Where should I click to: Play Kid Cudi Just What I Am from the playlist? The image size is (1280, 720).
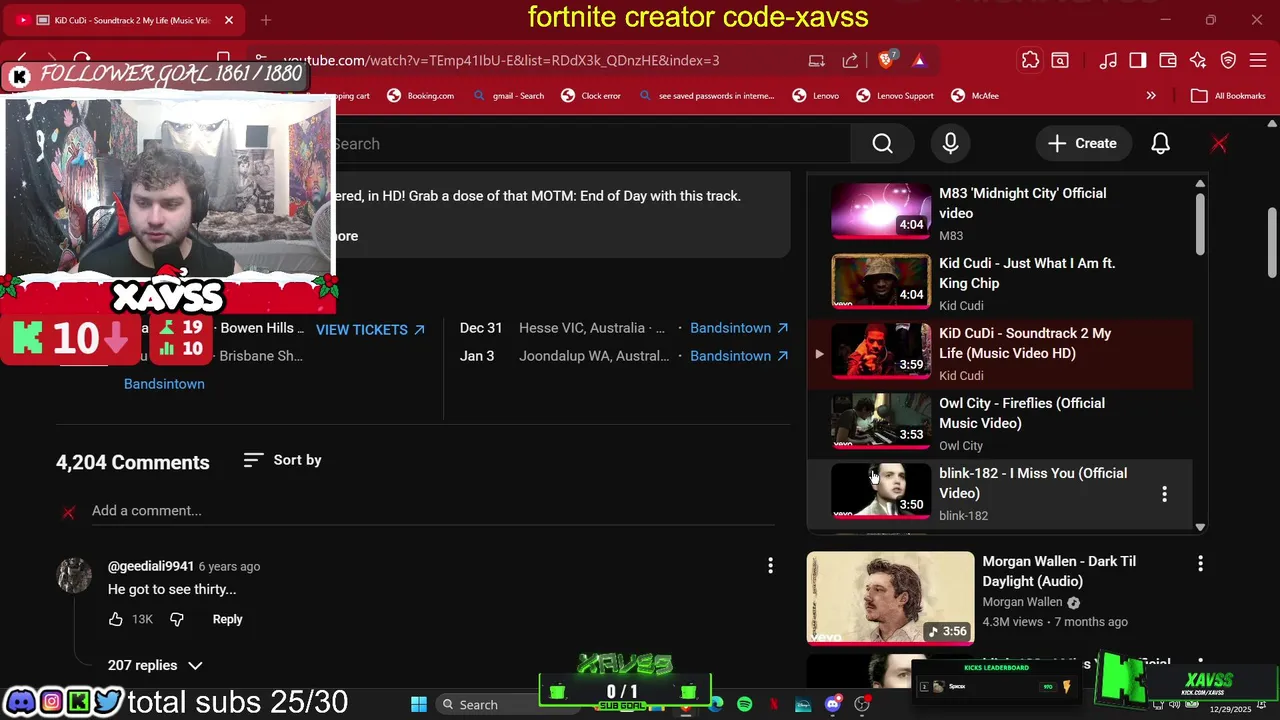[1000, 283]
